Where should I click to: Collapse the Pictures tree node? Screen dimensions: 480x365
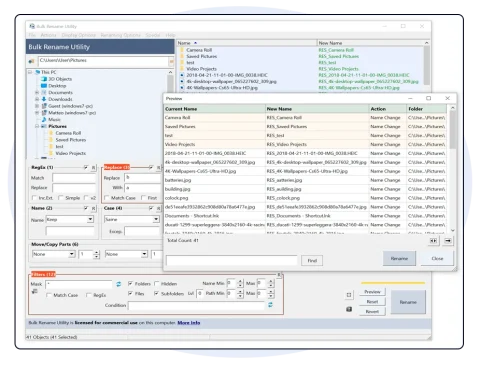point(37,126)
